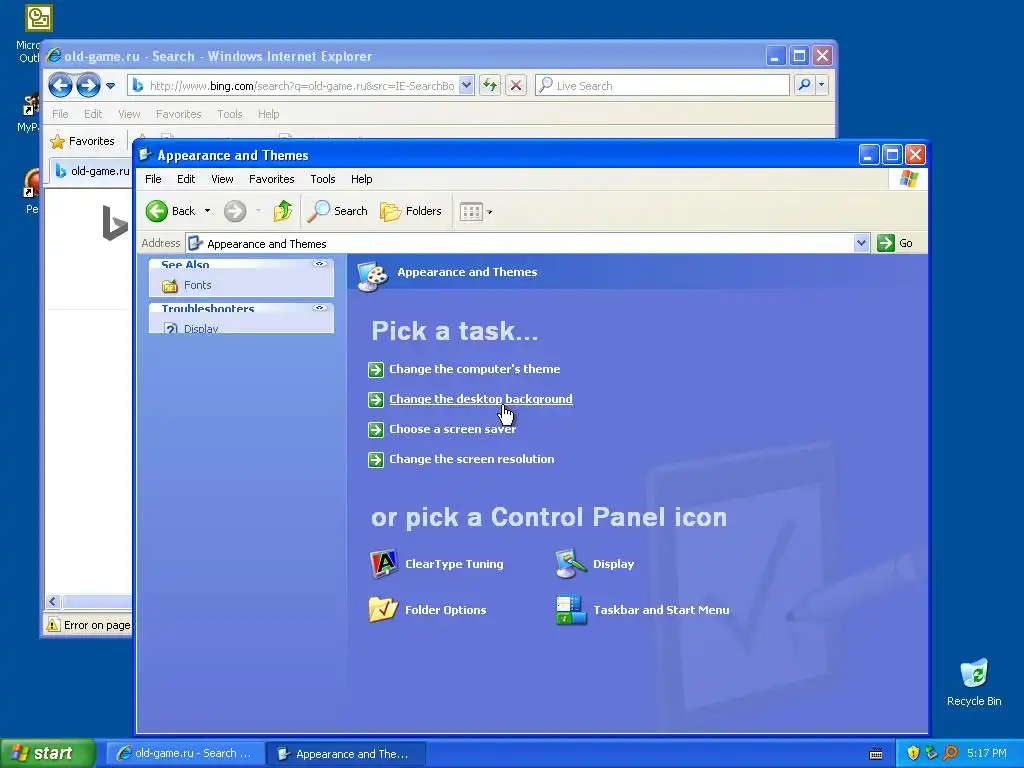Open Favorites menu in Appearance and Themes
This screenshot has height=768, width=1024.
272,179
